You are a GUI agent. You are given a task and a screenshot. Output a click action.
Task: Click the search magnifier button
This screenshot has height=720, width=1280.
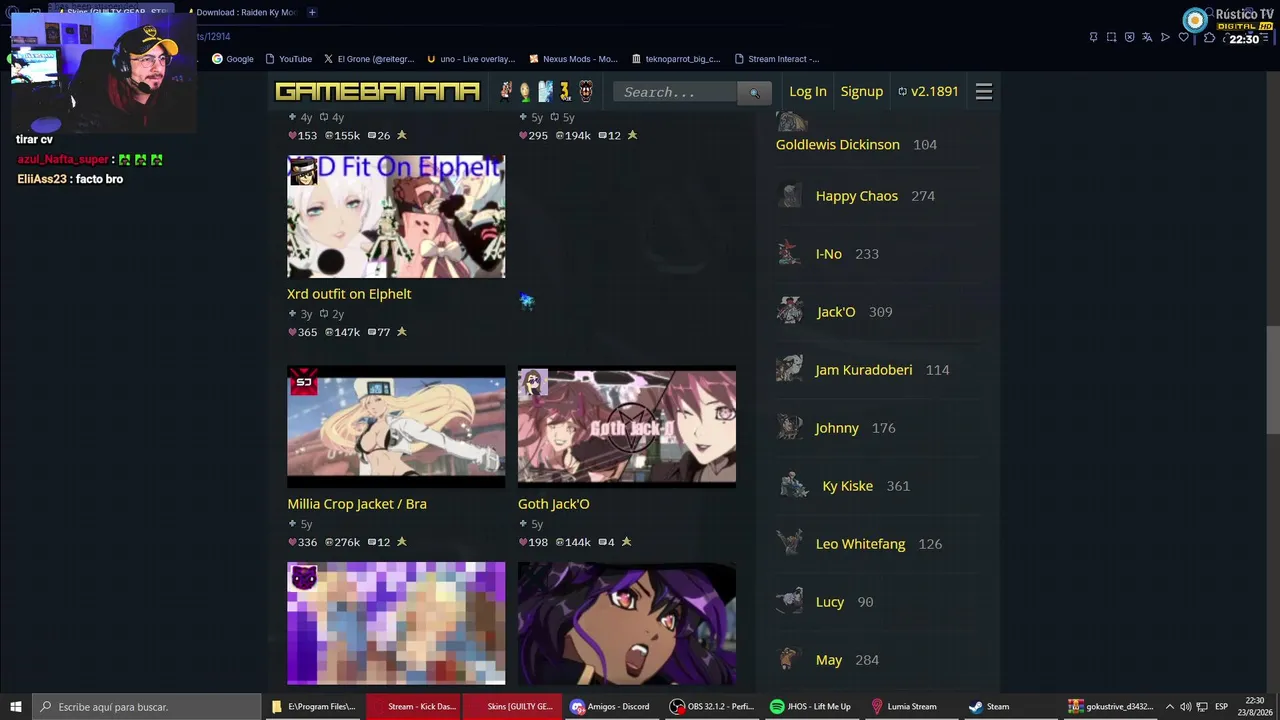tap(755, 93)
